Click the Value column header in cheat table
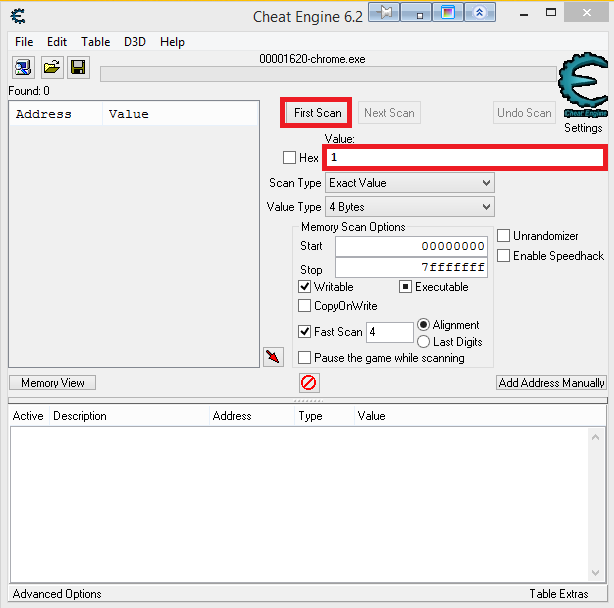This screenshot has height=608, width=614. point(480,416)
